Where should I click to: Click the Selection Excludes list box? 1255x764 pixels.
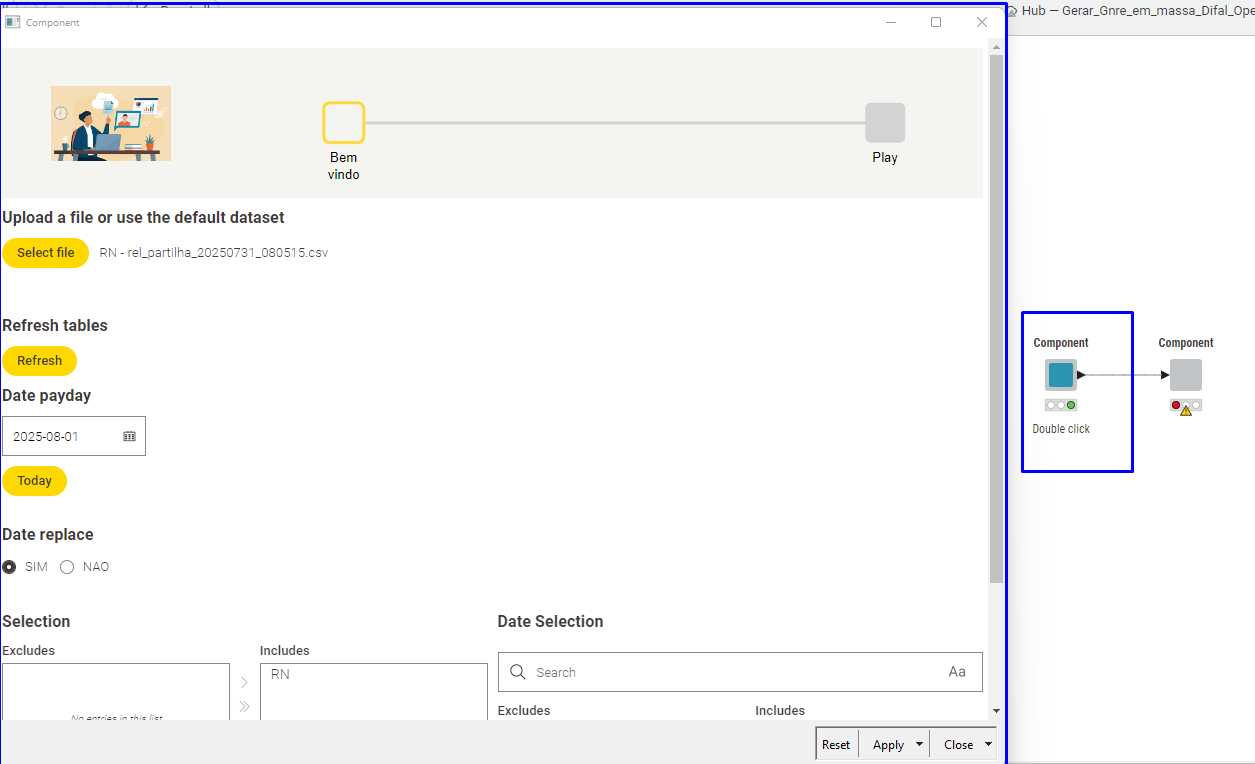click(x=116, y=692)
